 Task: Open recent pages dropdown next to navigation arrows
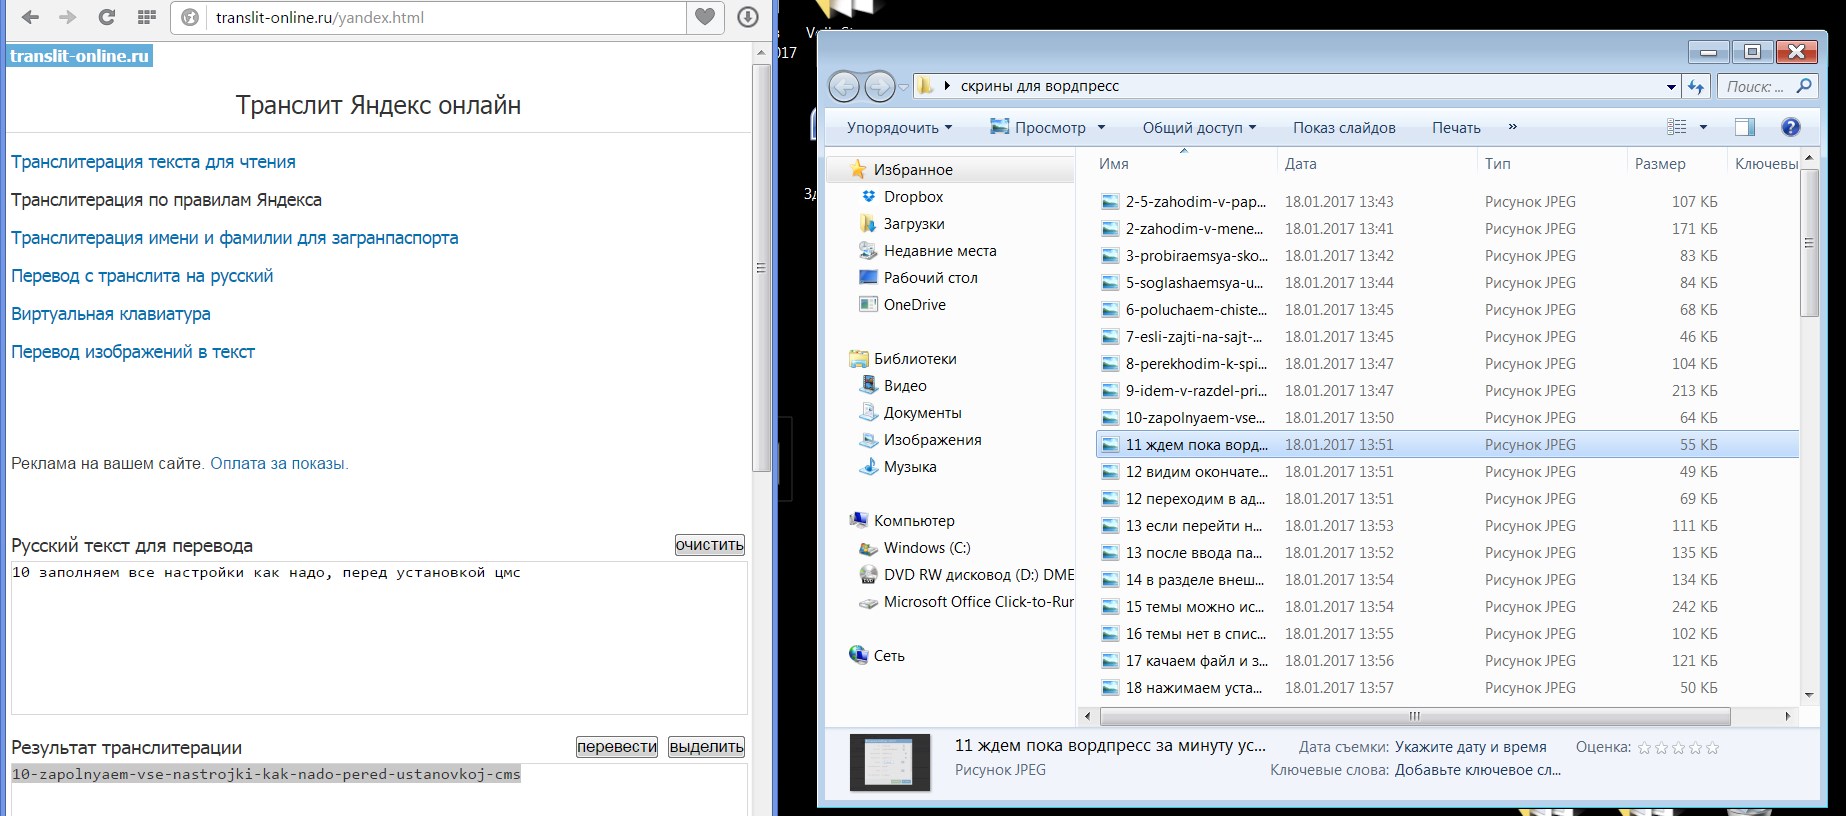point(904,87)
